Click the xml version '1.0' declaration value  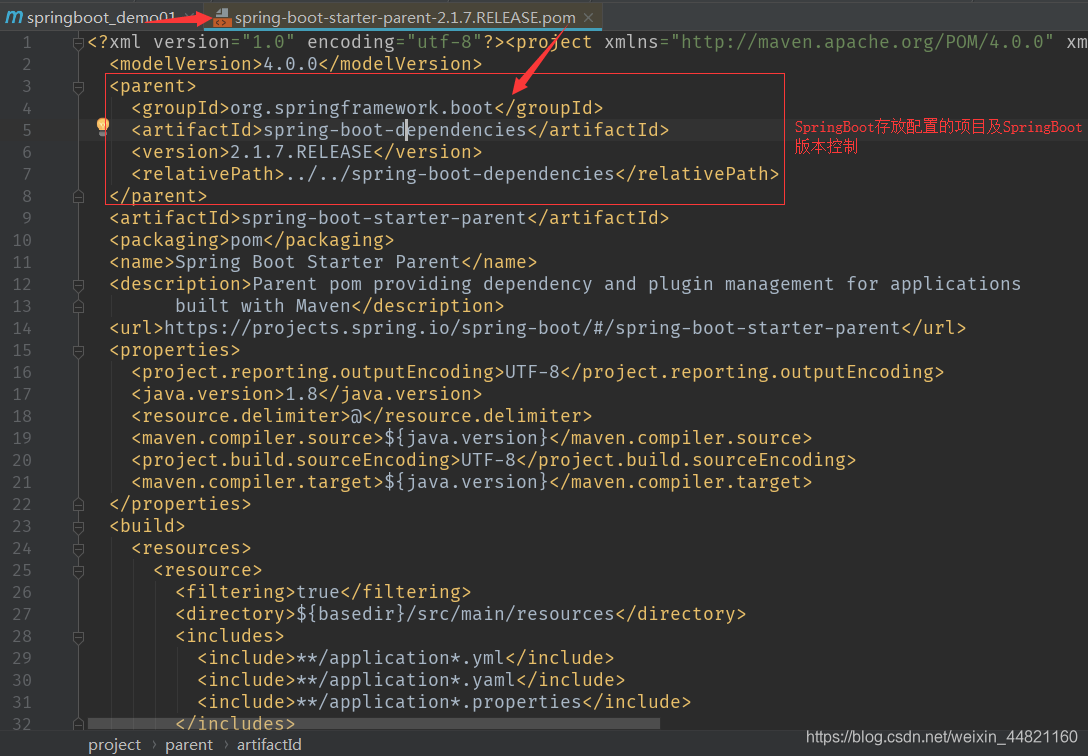[268, 42]
